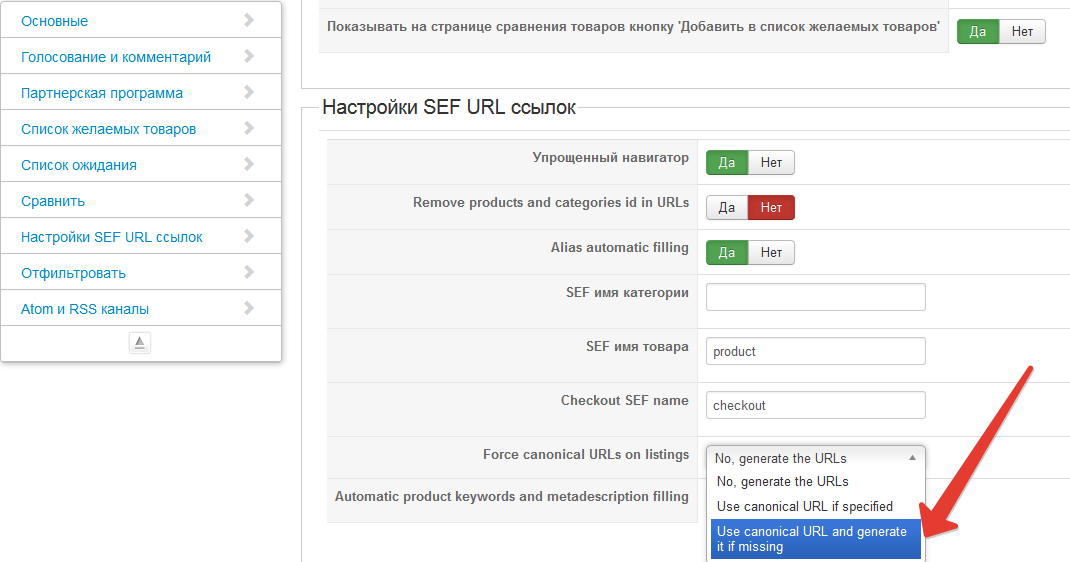This screenshot has width=1070, height=562.
Task: Choose 'Use canonical URL and generate it if missing'
Action: [x=814, y=539]
